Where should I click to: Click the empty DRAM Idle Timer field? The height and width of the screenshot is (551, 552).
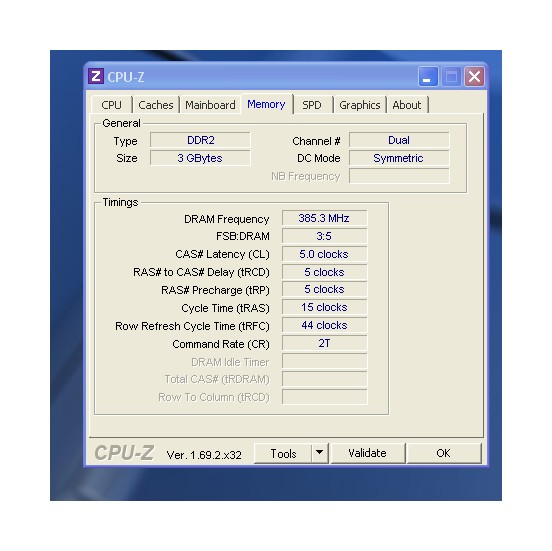[324, 361]
